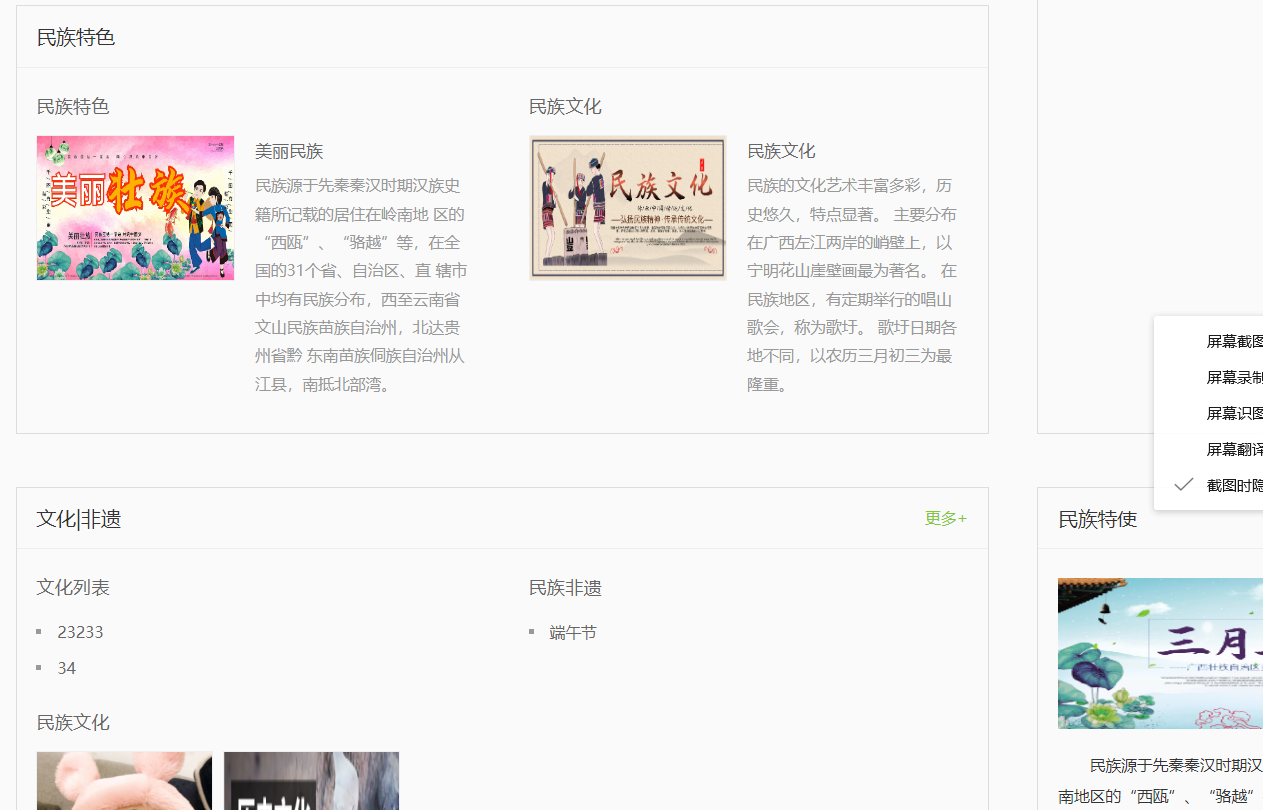Click the 民族特使 panel heading
Viewport: 1263px width, 810px height.
click(x=1097, y=519)
